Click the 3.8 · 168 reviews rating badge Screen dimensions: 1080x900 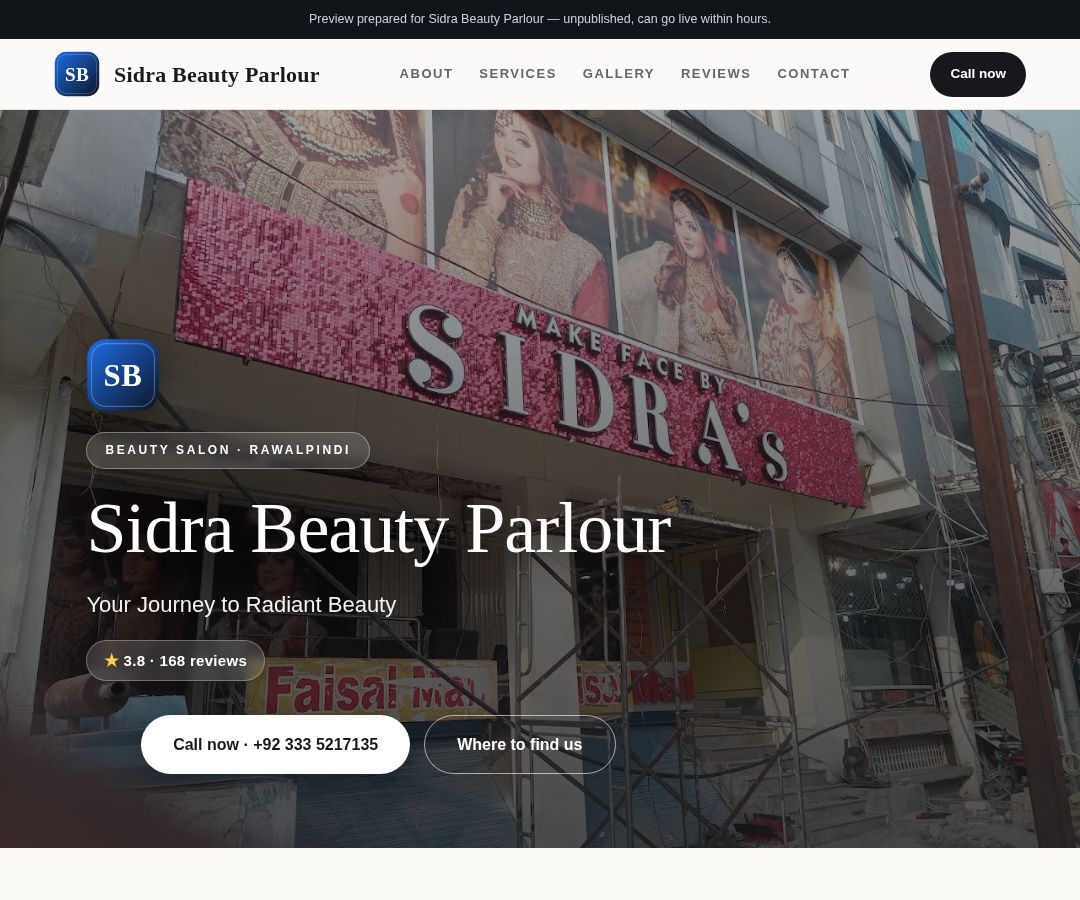175,660
